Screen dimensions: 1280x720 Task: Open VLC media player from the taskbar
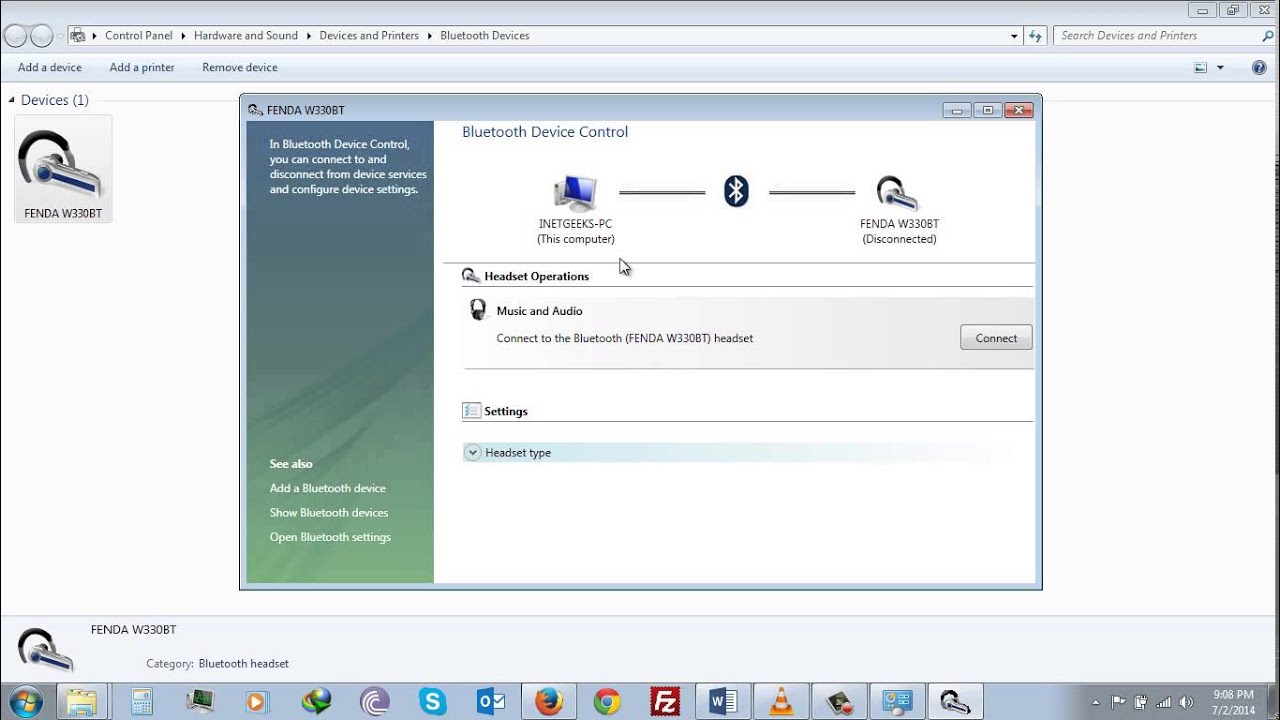(781, 702)
